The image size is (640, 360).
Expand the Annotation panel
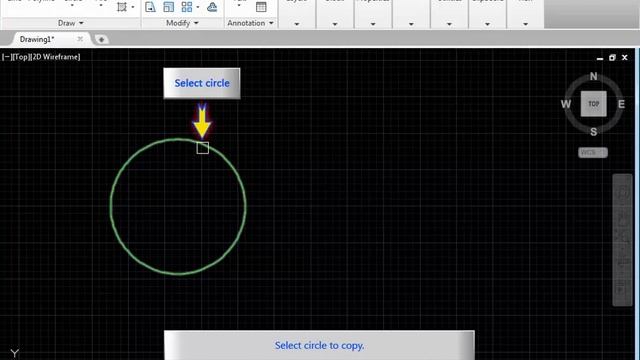click(x=250, y=23)
